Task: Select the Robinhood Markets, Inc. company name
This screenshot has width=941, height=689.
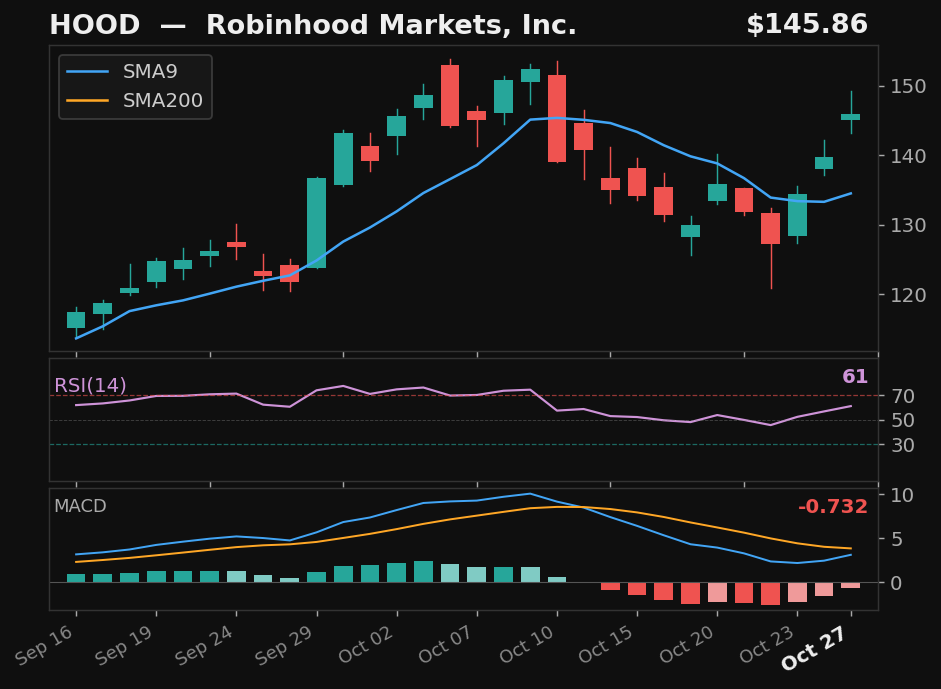Action: pos(391,25)
